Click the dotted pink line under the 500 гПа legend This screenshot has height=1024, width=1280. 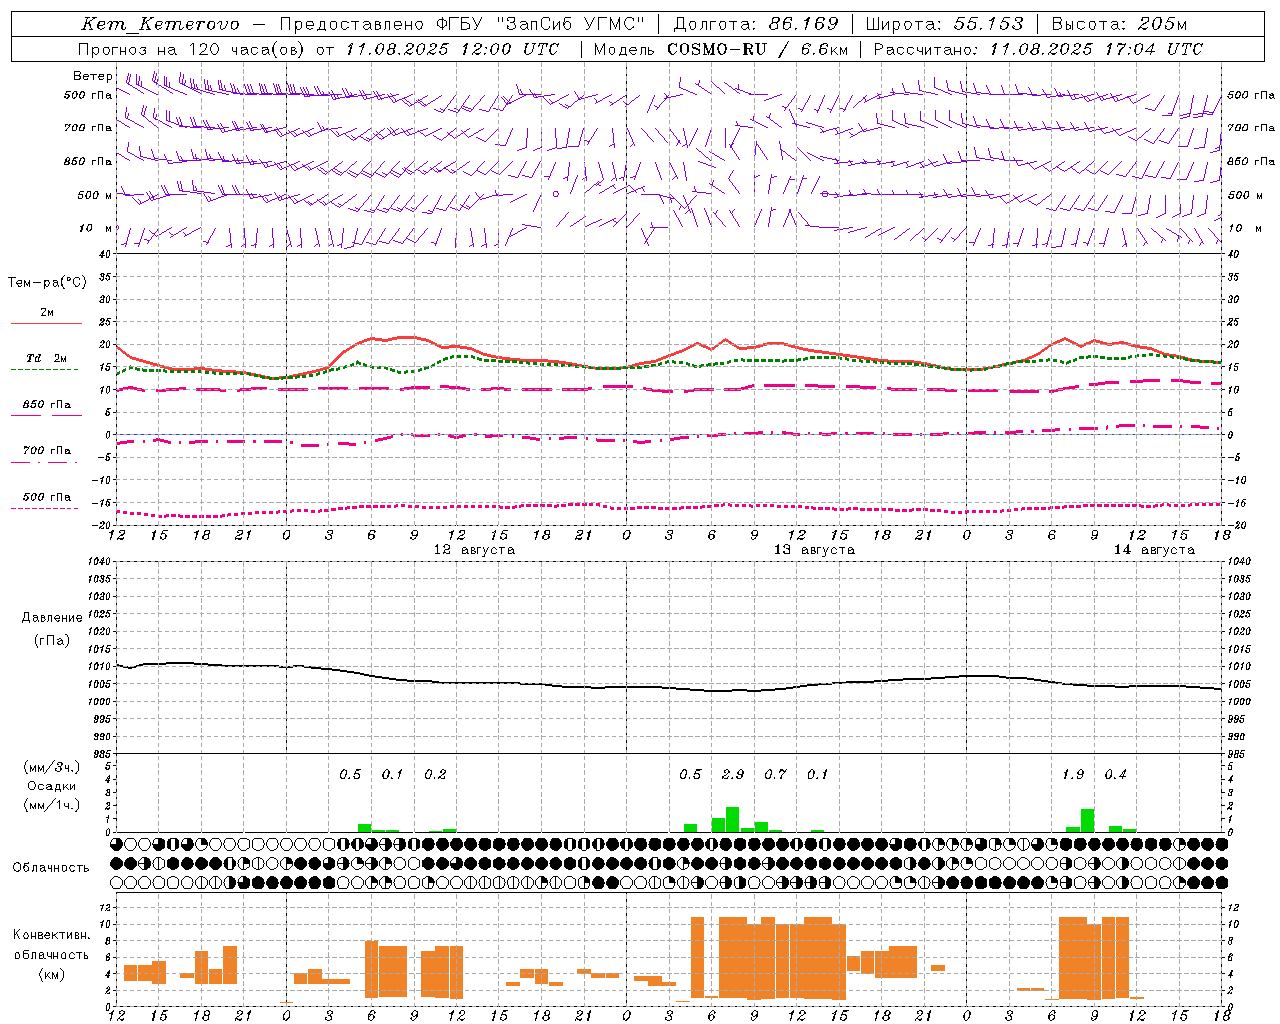tap(45, 509)
